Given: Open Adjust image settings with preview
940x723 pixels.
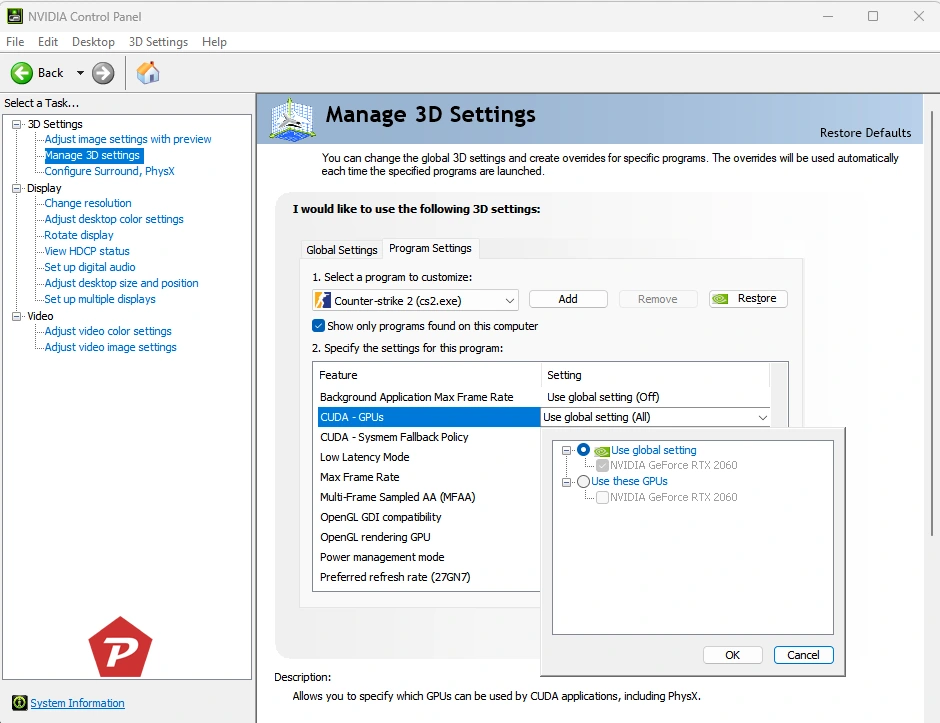Looking at the screenshot, I should tap(128, 139).
